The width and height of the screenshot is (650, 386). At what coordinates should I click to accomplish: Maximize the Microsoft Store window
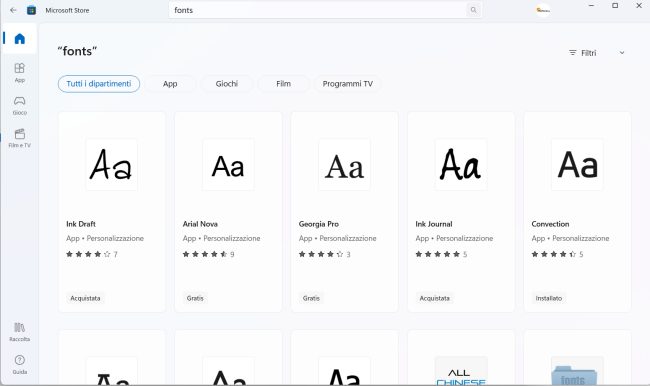click(x=615, y=5)
